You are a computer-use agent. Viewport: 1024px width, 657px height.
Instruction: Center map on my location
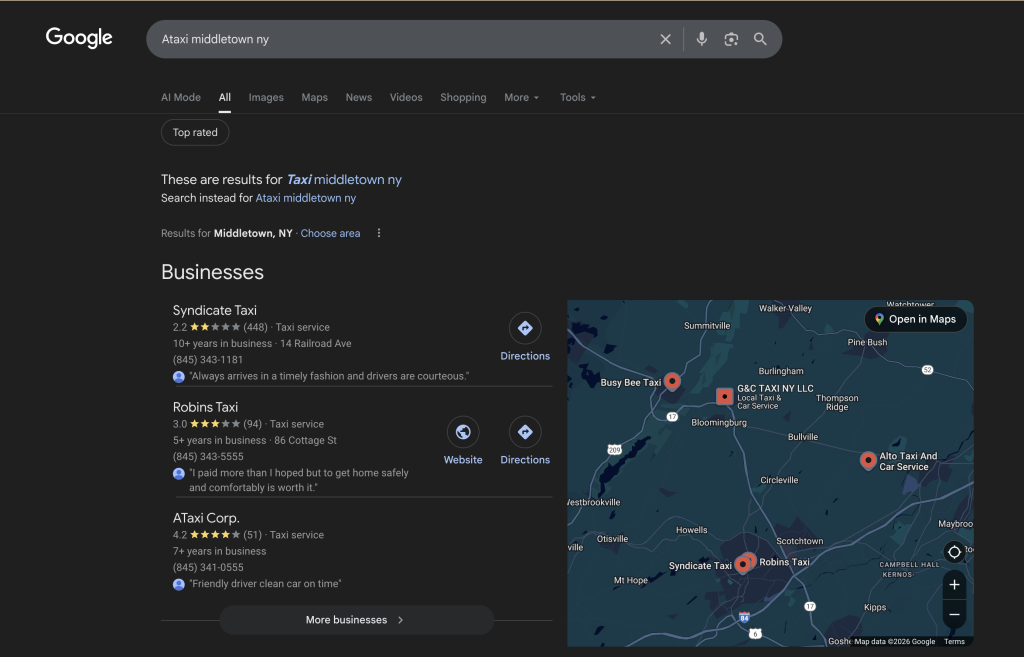coord(954,552)
